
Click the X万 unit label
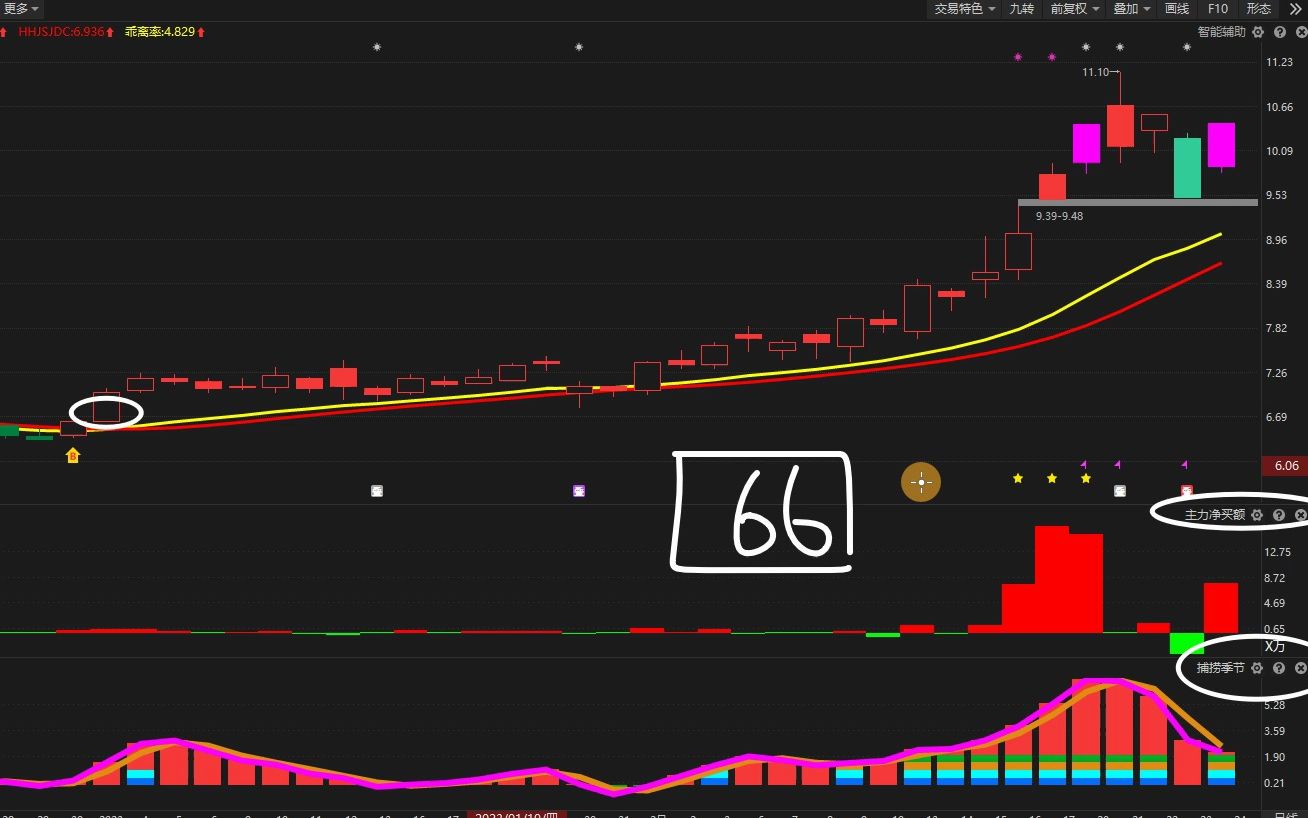coord(1275,646)
